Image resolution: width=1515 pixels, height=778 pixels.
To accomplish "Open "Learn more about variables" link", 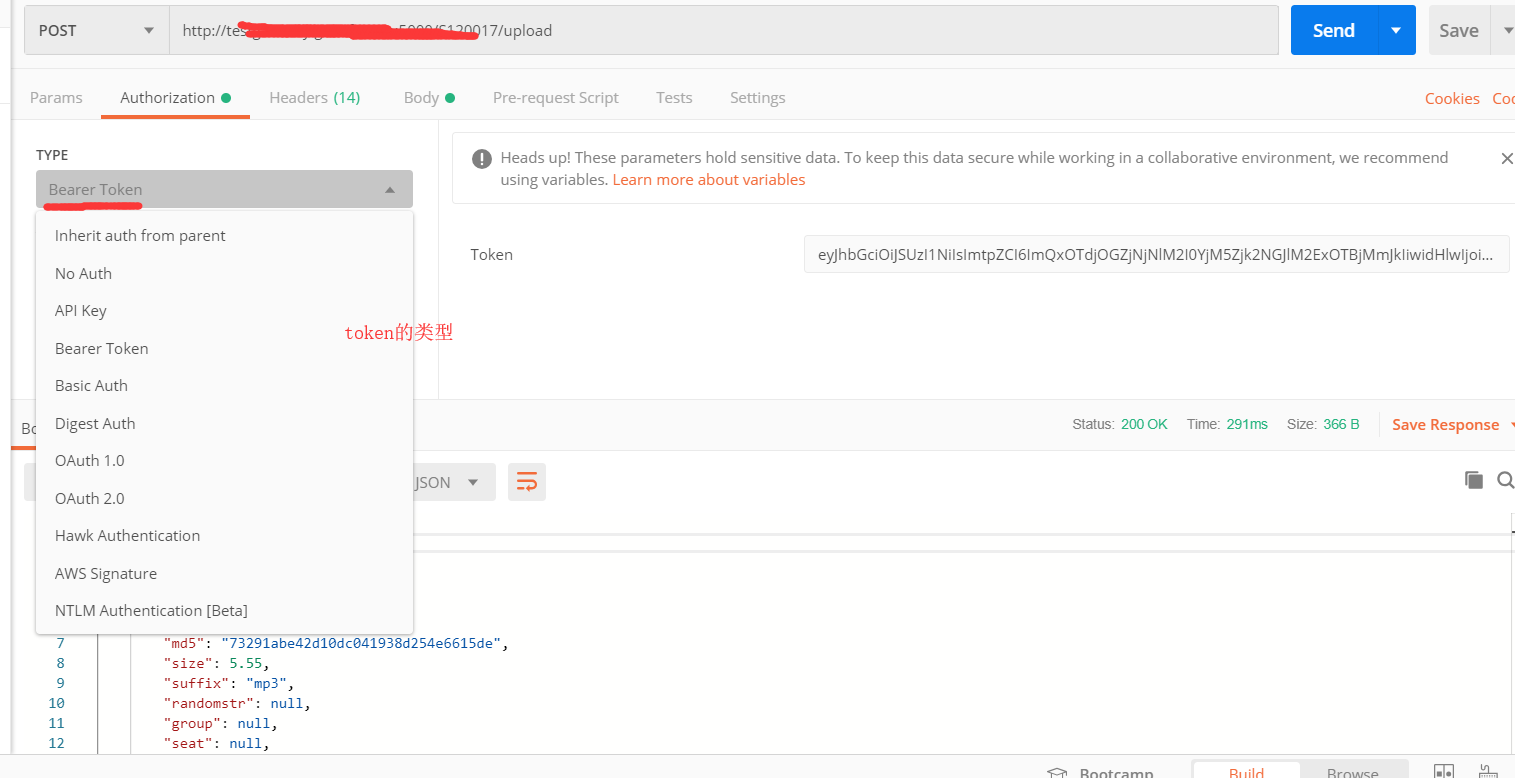I will coord(708,179).
